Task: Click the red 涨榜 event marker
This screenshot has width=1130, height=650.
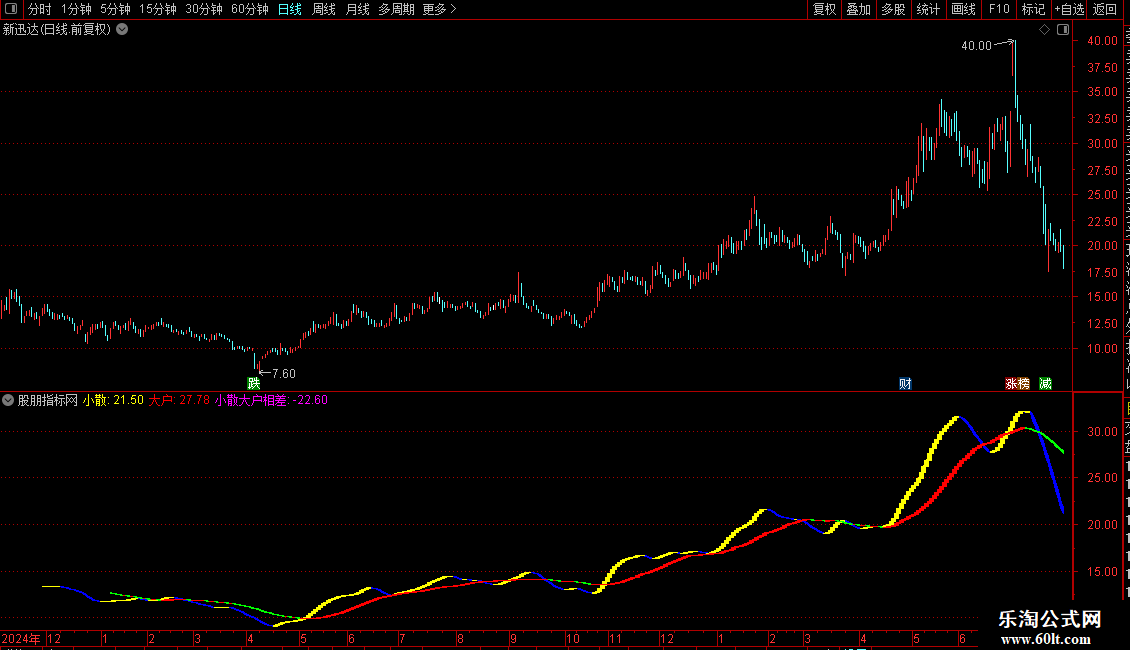Action: (x=1018, y=383)
